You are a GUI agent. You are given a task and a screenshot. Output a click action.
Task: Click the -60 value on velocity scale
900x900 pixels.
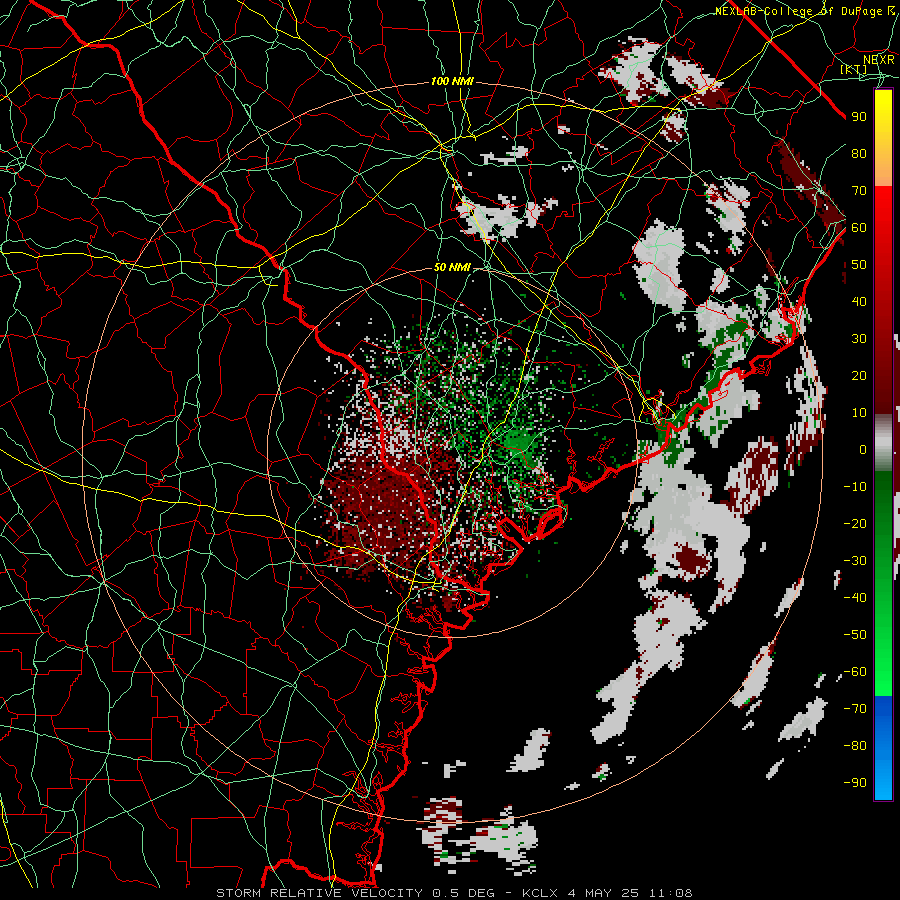coord(855,672)
